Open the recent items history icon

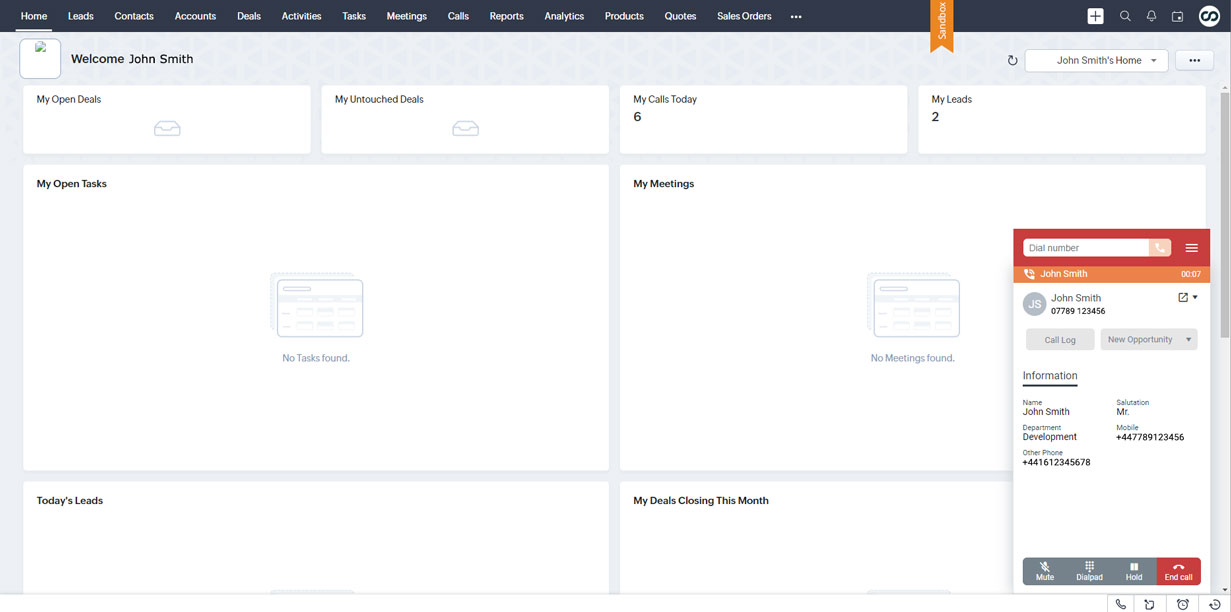(1214, 604)
